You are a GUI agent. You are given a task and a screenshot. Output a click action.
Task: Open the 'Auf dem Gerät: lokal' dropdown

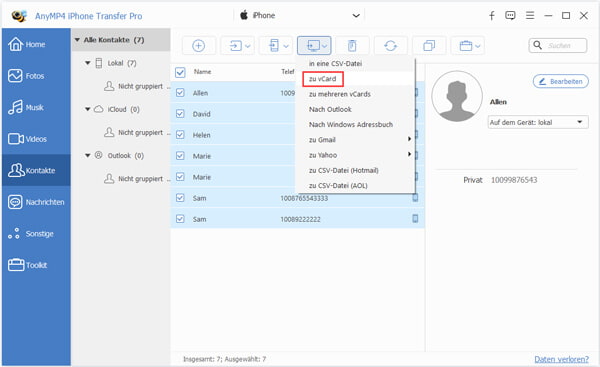tap(538, 122)
